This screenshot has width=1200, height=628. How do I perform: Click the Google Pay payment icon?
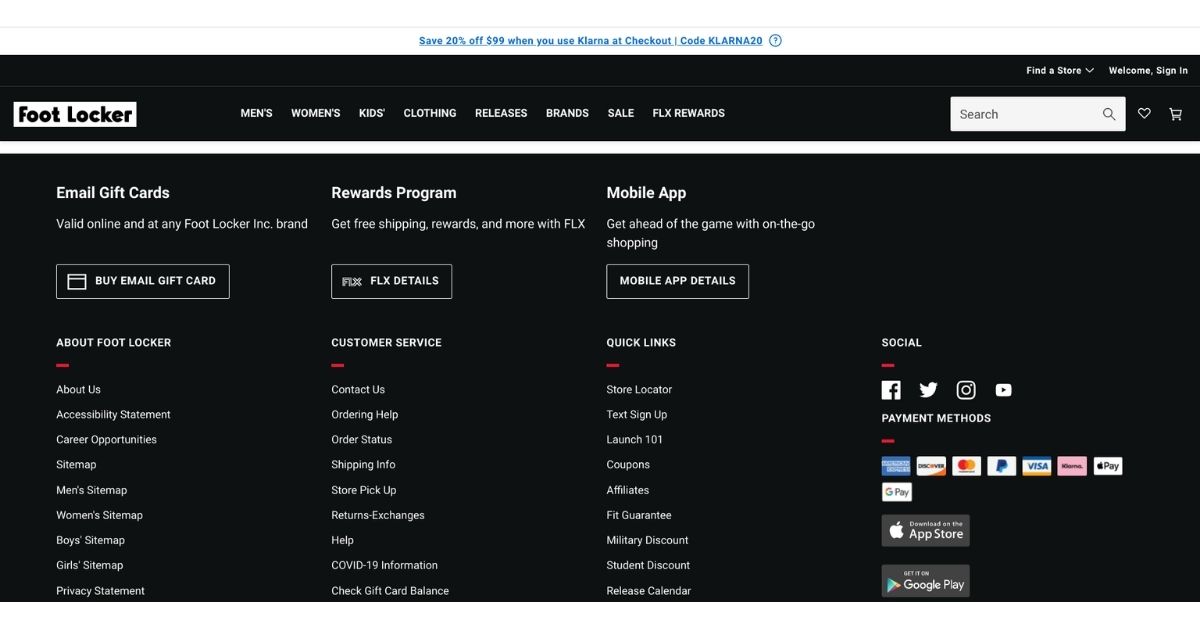(896, 492)
